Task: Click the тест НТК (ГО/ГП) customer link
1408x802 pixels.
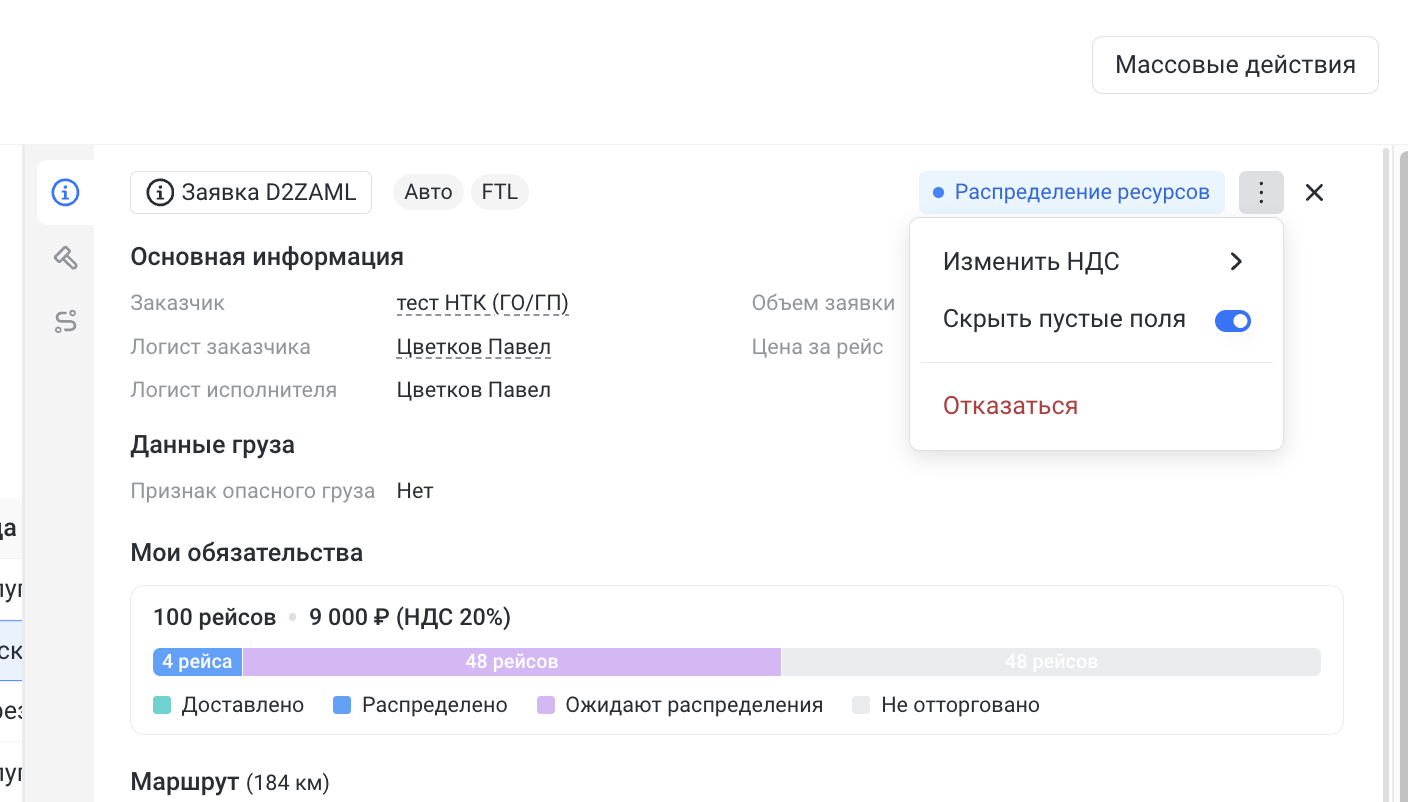Action: (482, 303)
